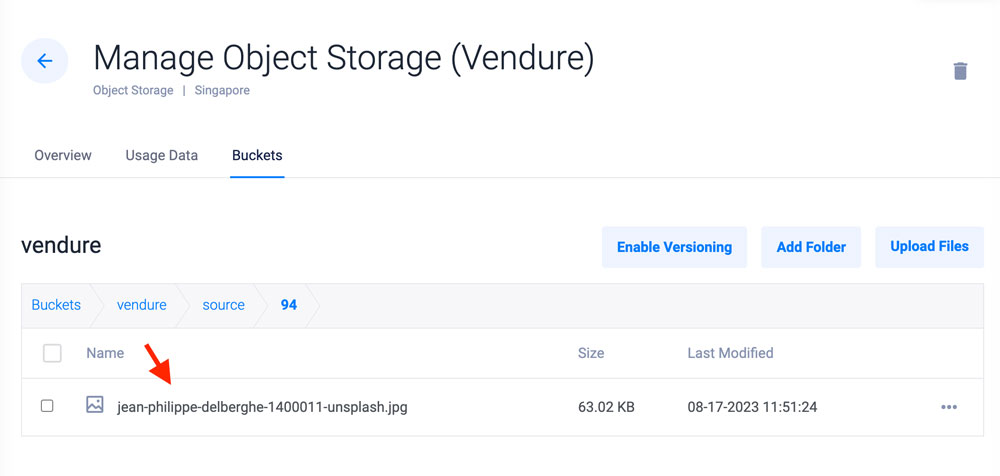Open the jean-philippe-delberghe-1400011-unsplash.jpg file
Viewport: 1000px width, 476px height.
point(262,407)
